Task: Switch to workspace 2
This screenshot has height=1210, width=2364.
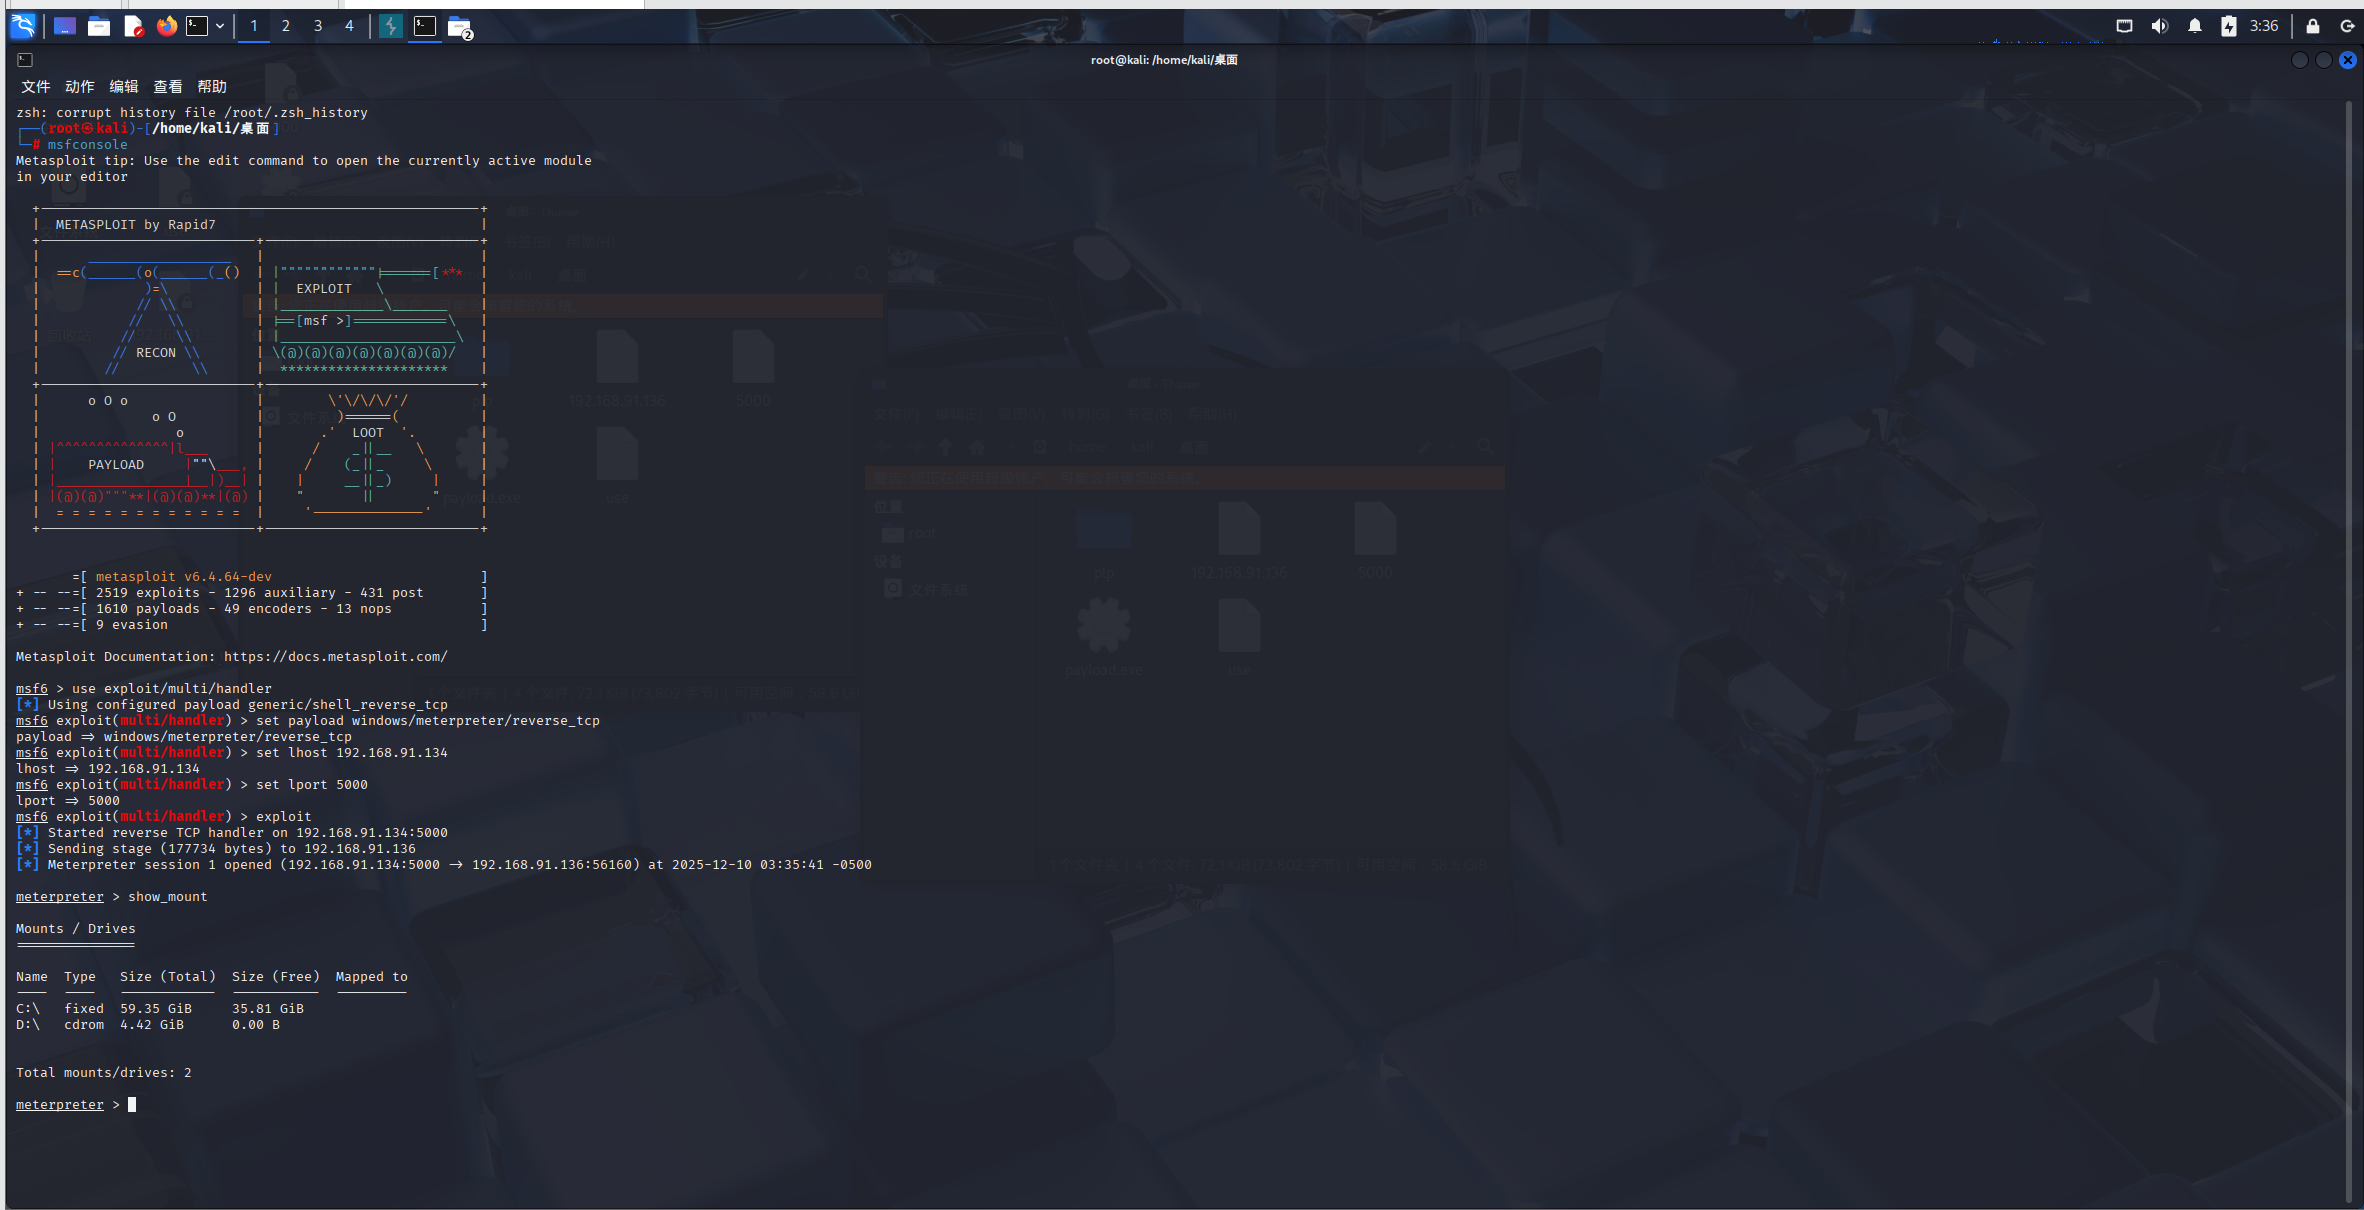Action: point(286,26)
